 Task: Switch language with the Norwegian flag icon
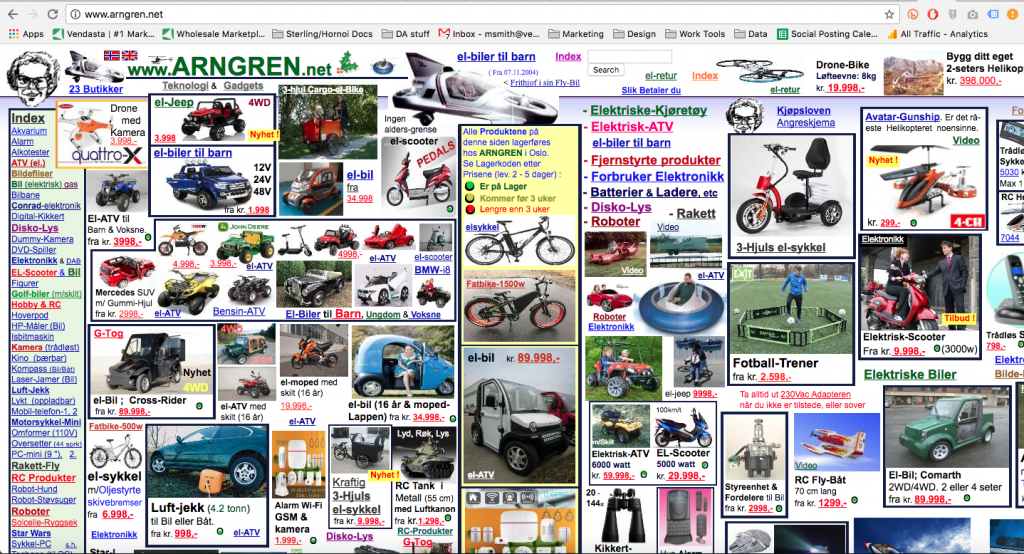[112, 56]
